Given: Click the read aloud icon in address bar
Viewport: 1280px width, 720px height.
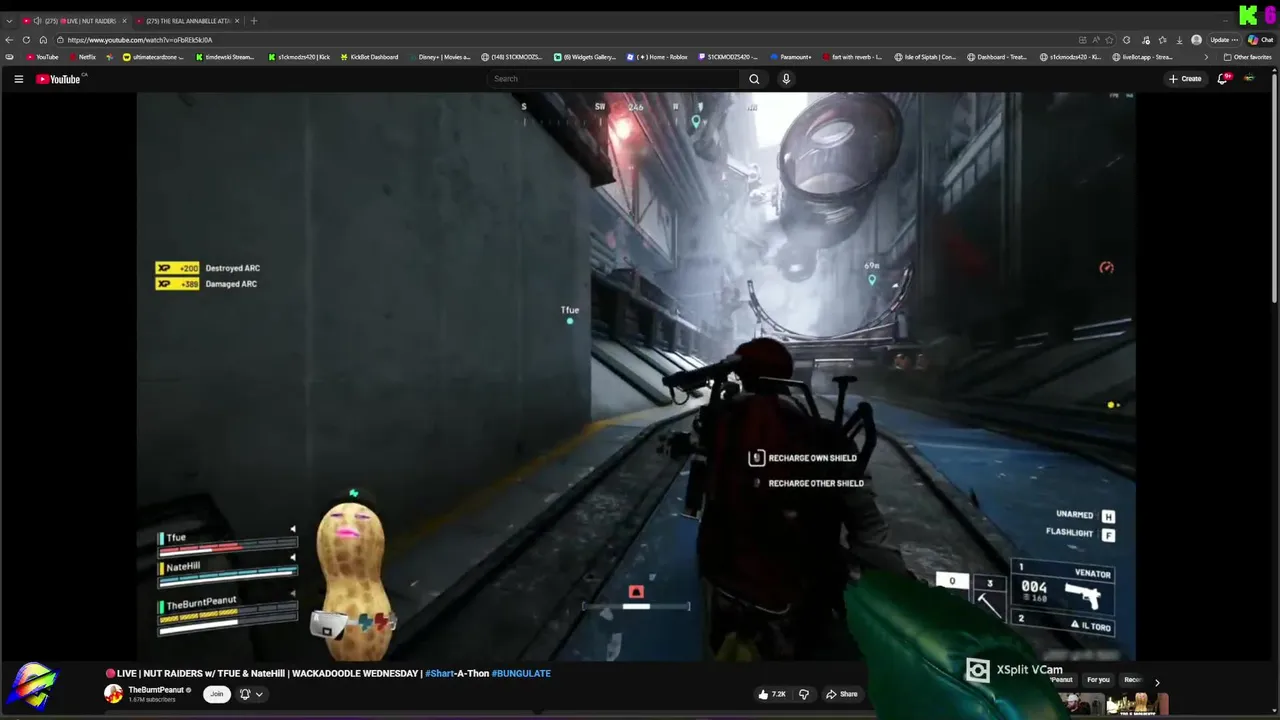Looking at the screenshot, I should pos(1096,40).
